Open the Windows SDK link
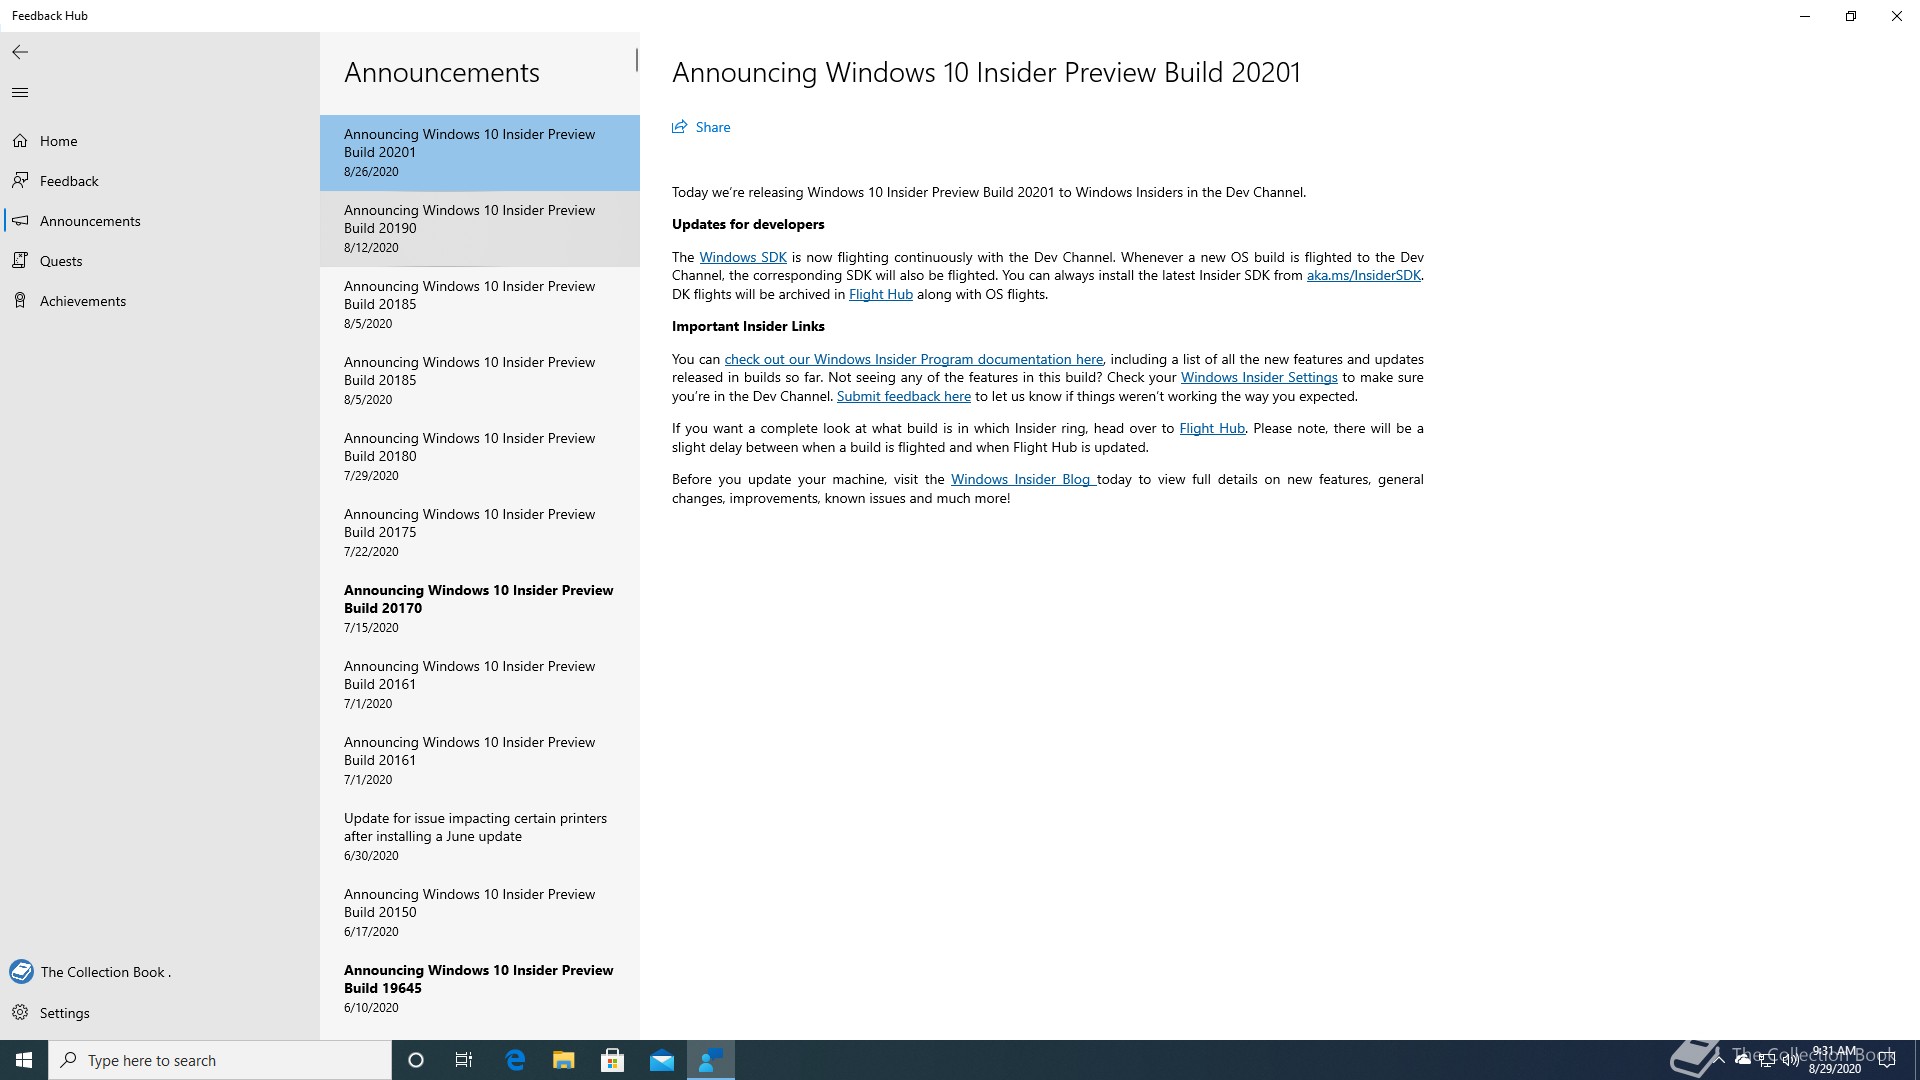The image size is (1920, 1080). pos(743,257)
